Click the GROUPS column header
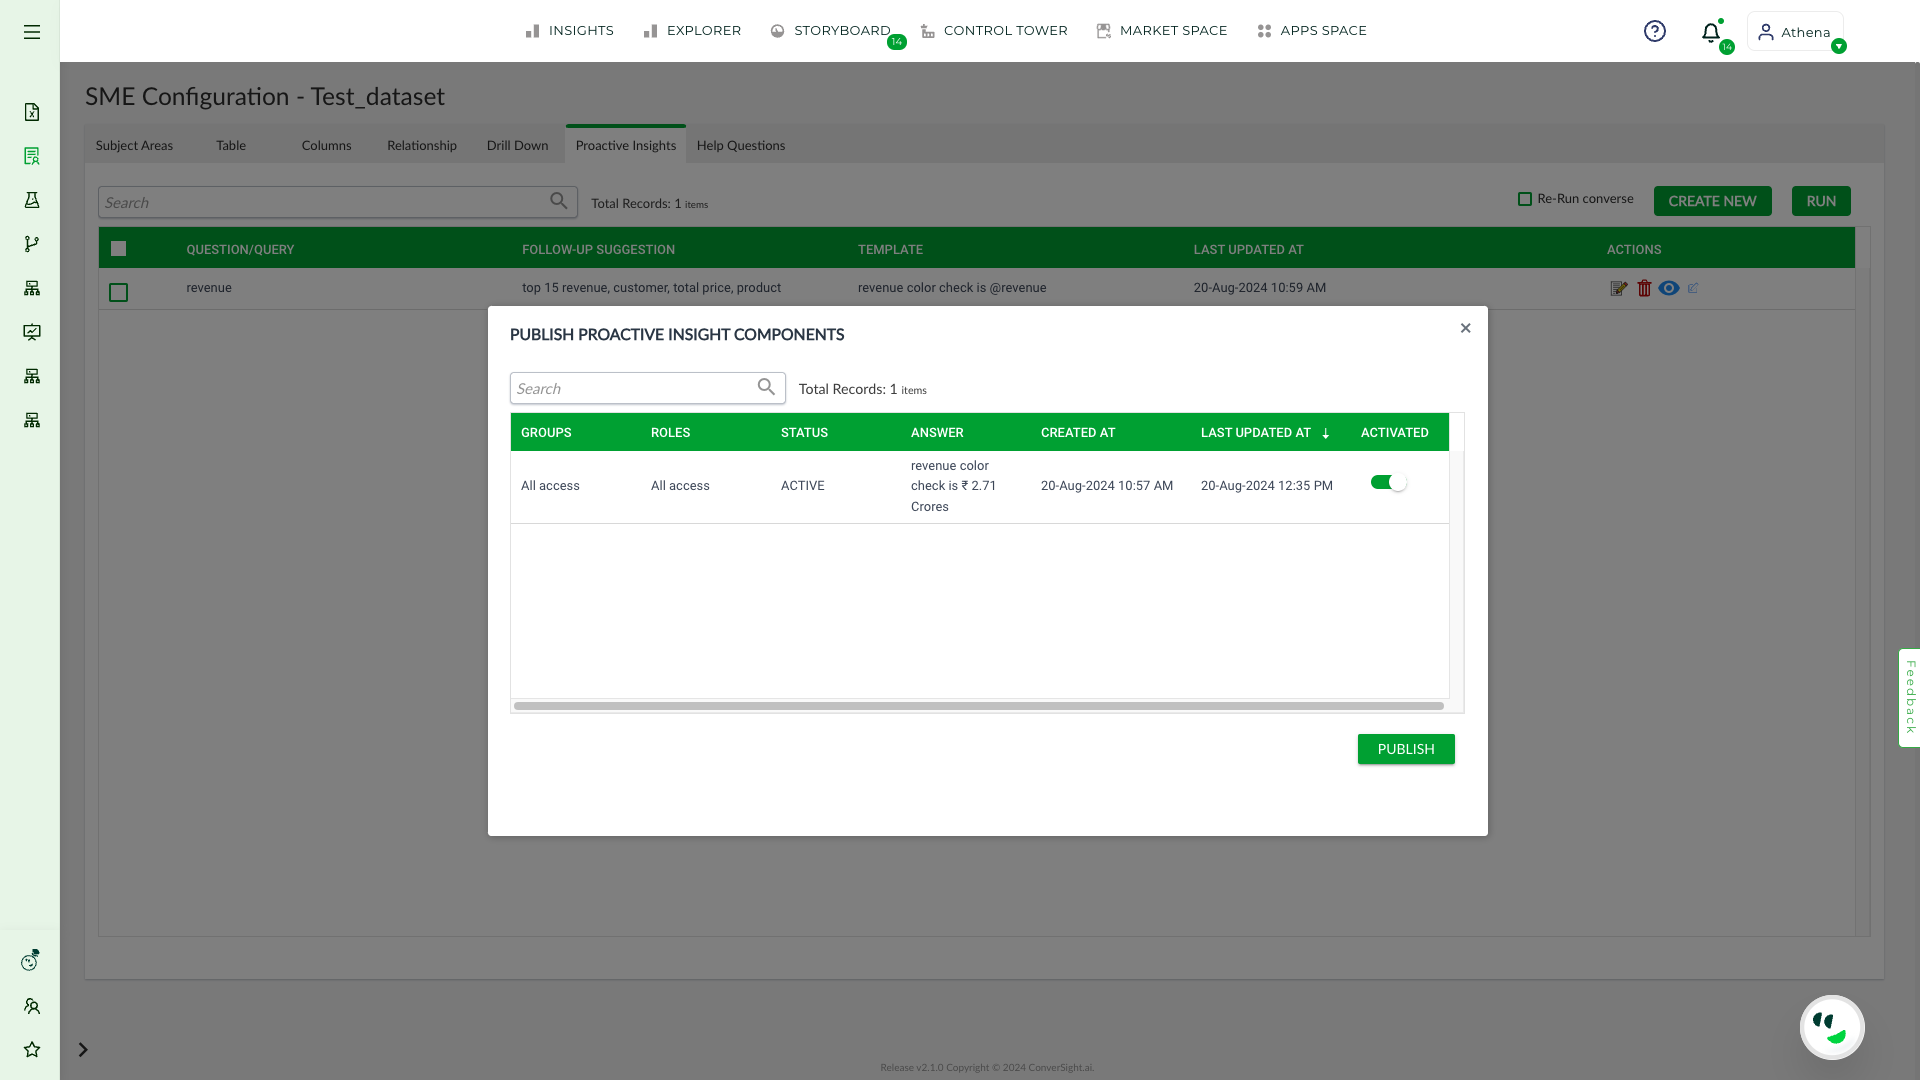The image size is (1920, 1080). click(546, 433)
